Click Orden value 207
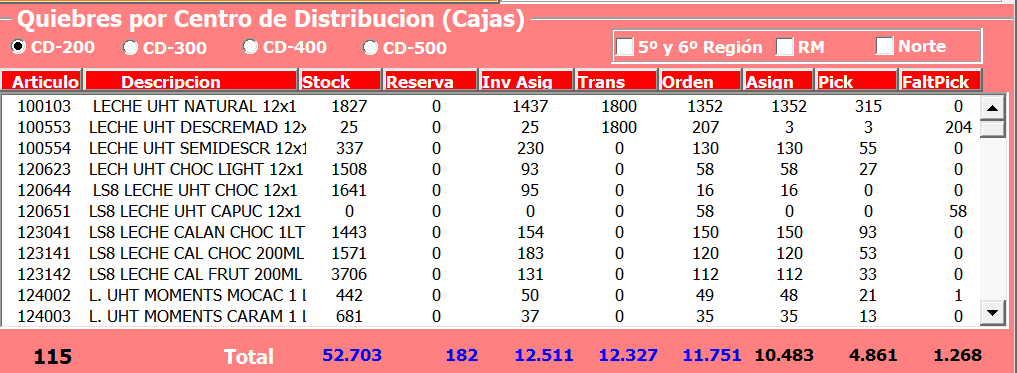Viewport: 1017px width, 373px height. click(x=705, y=128)
